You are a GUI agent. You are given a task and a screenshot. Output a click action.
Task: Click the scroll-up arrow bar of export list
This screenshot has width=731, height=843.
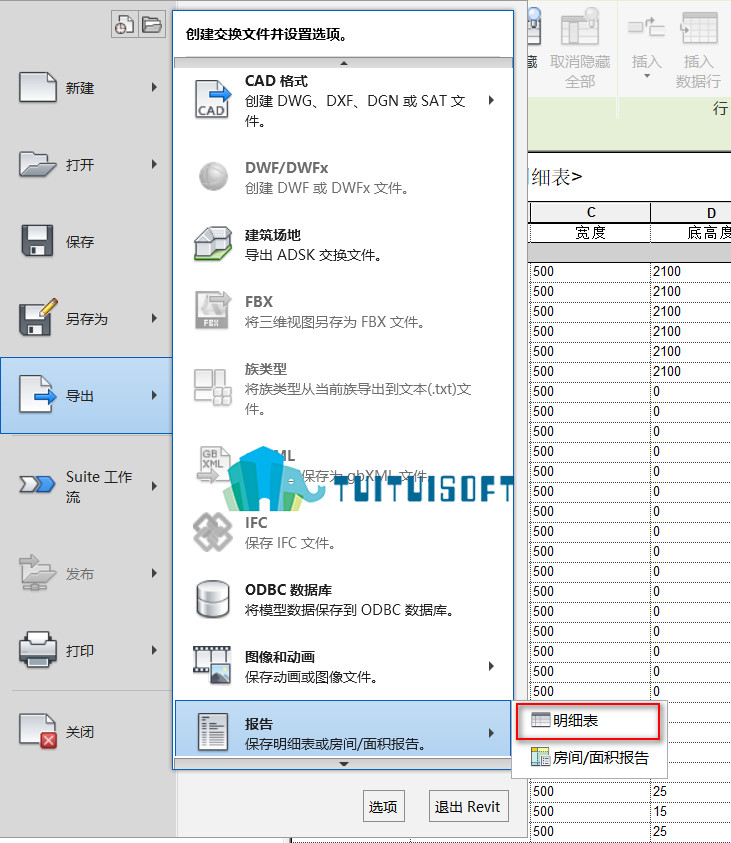coord(344,63)
